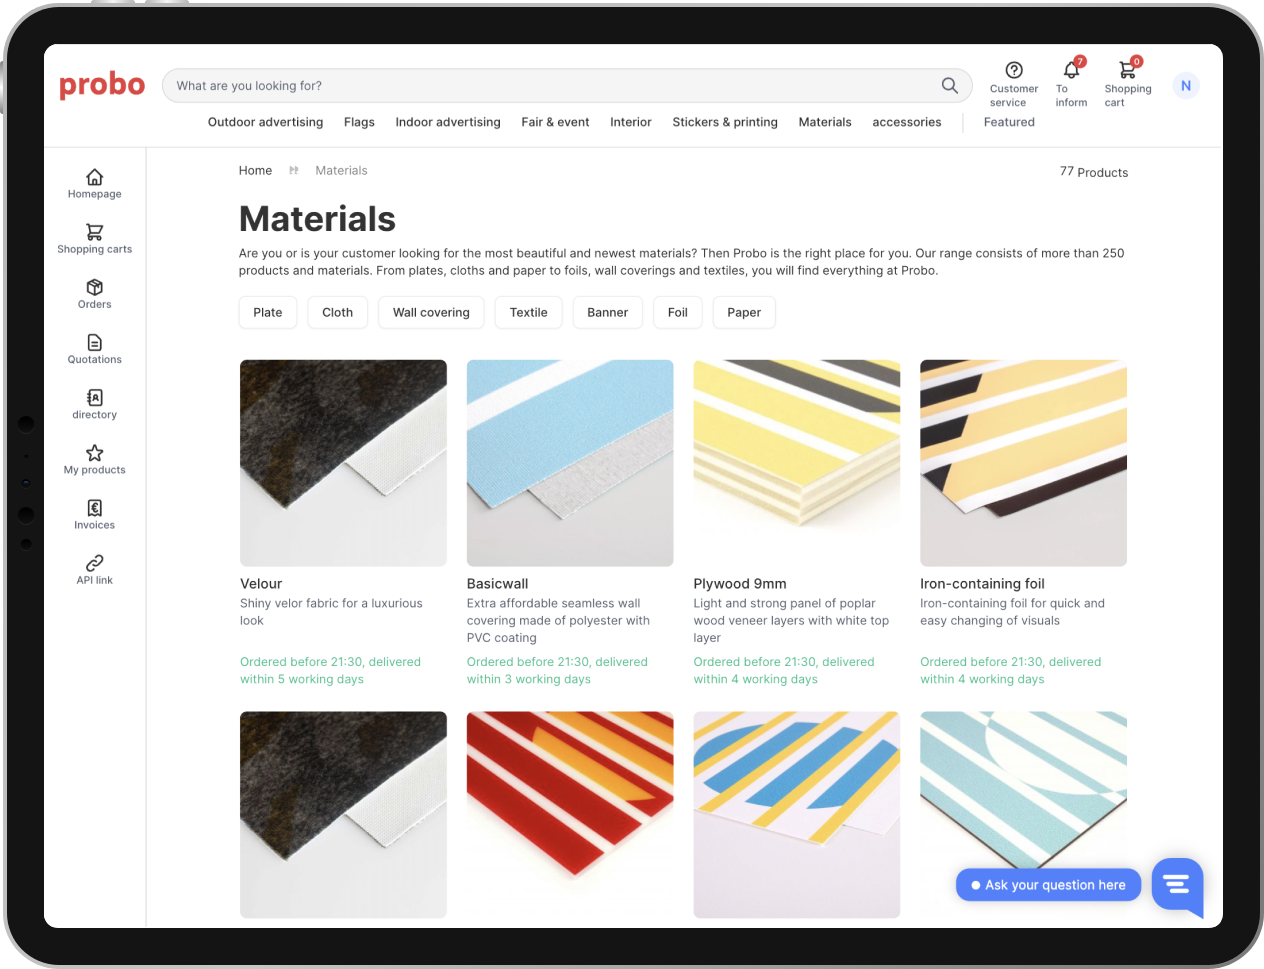Screen dimensions: 1264x969
Task: Toggle the Plate material filter
Action: point(267,312)
